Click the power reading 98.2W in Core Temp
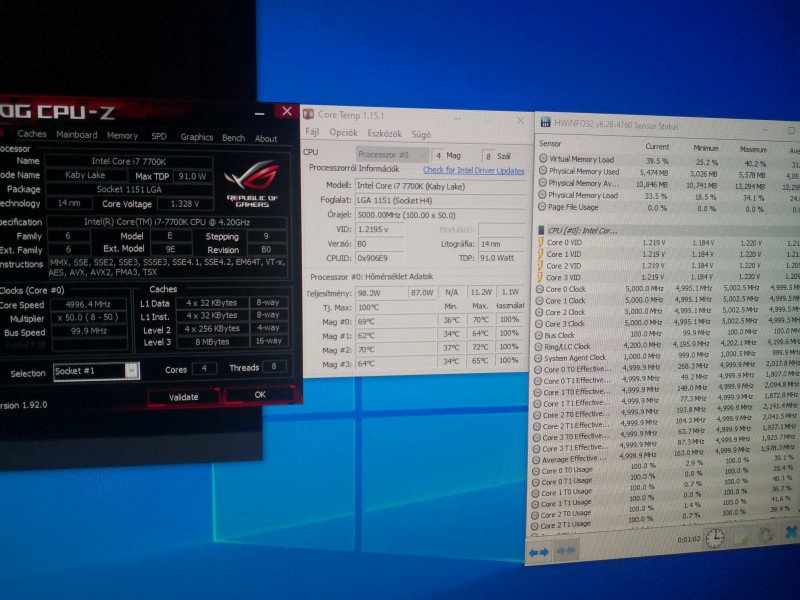The width and height of the screenshot is (800, 600). pos(381,292)
